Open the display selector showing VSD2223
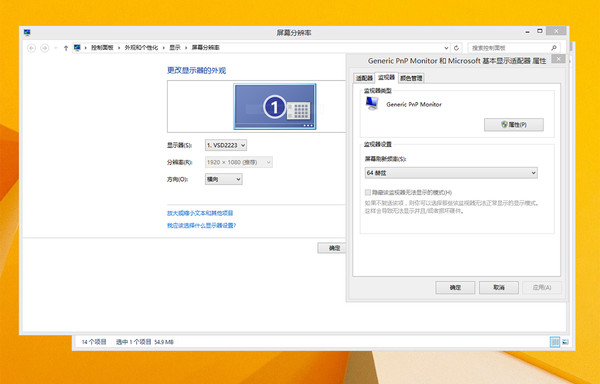The width and height of the screenshot is (600, 384). pos(226,145)
